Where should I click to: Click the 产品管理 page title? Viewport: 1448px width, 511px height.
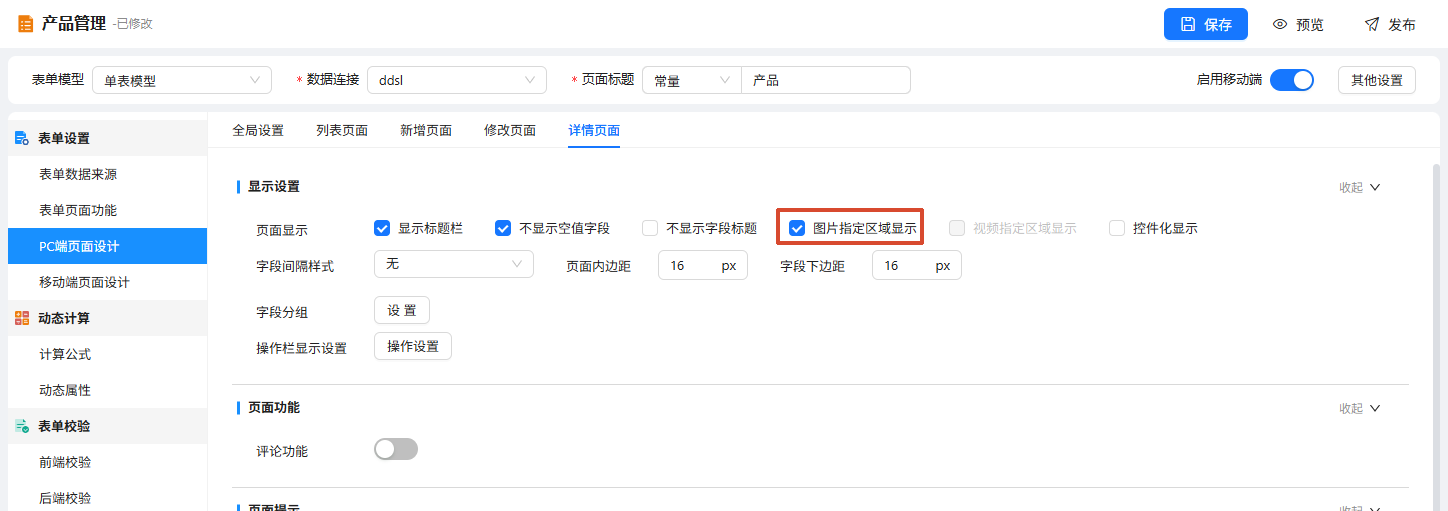pyautogui.click(x=74, y=24)
